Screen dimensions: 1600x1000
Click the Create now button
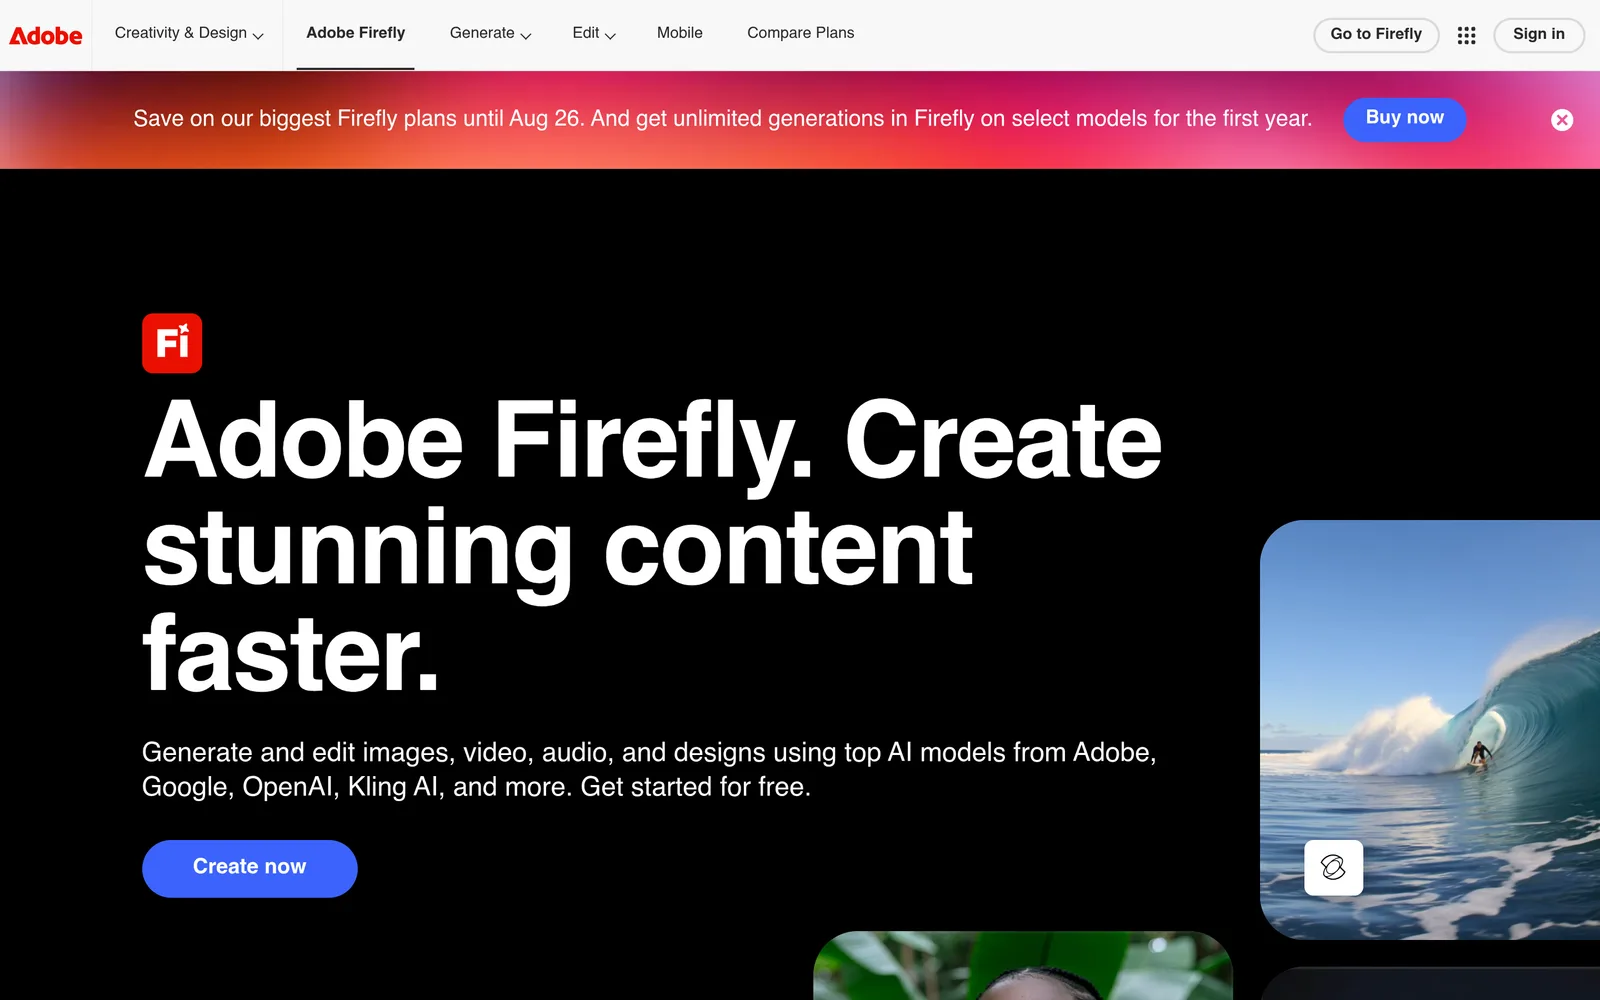tap(250, 868)
